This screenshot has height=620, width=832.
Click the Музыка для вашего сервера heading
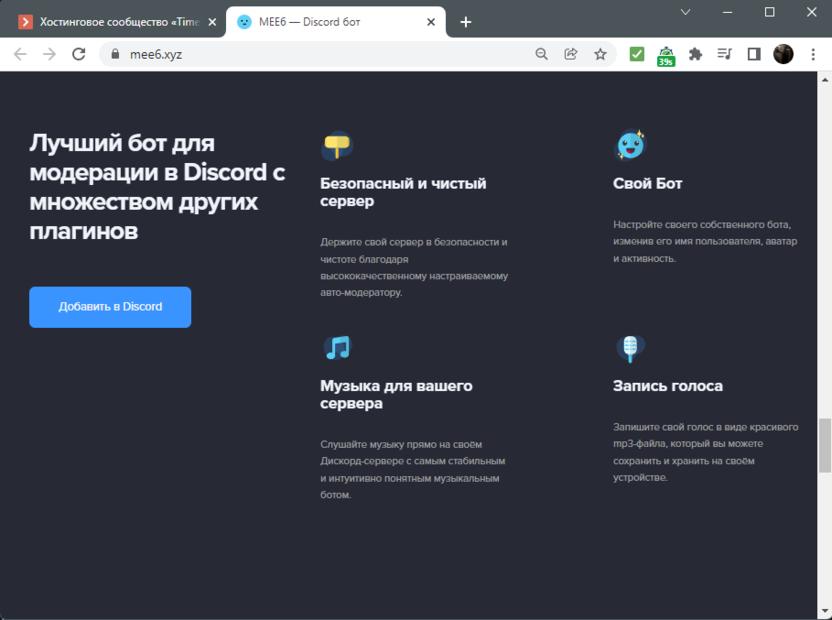[x=396, y=394]
